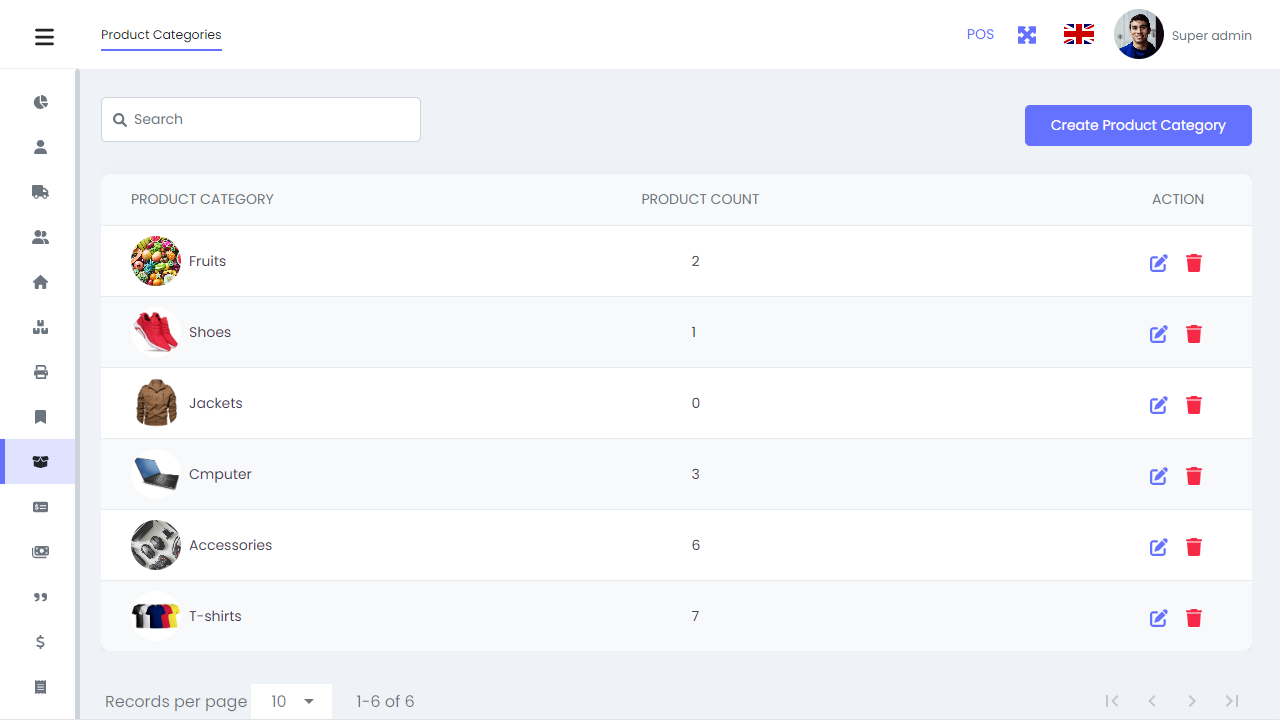Open the dashboard pie chart icon

(40, 101)
